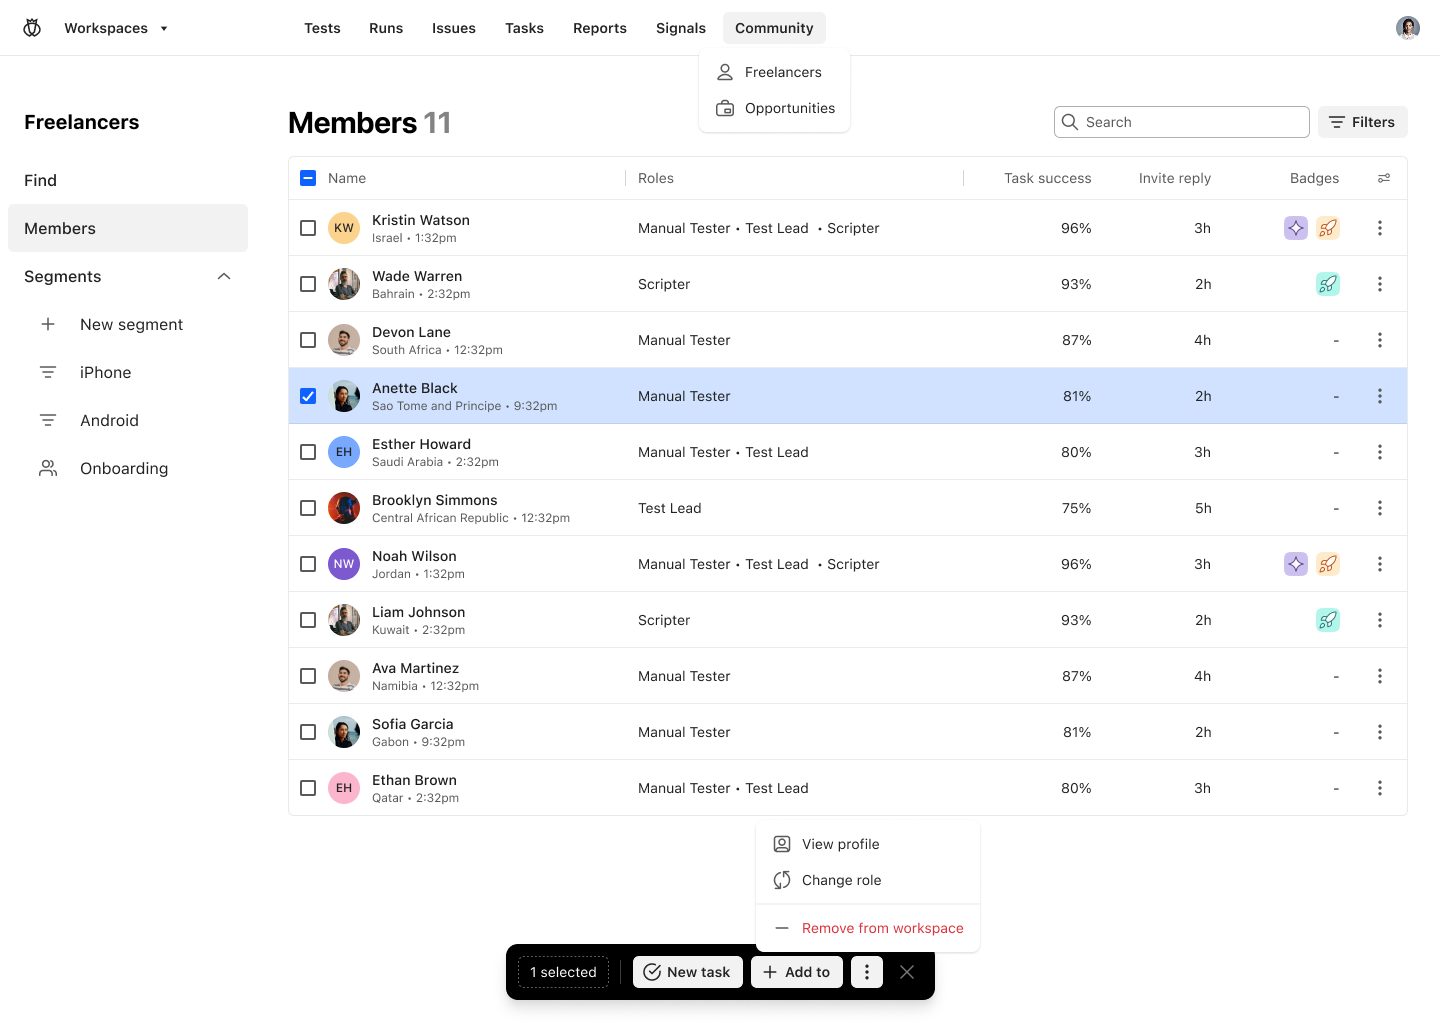Click the Change role icon
The height and width of the screenshot is (1024, 1440).
coord(781,880)
